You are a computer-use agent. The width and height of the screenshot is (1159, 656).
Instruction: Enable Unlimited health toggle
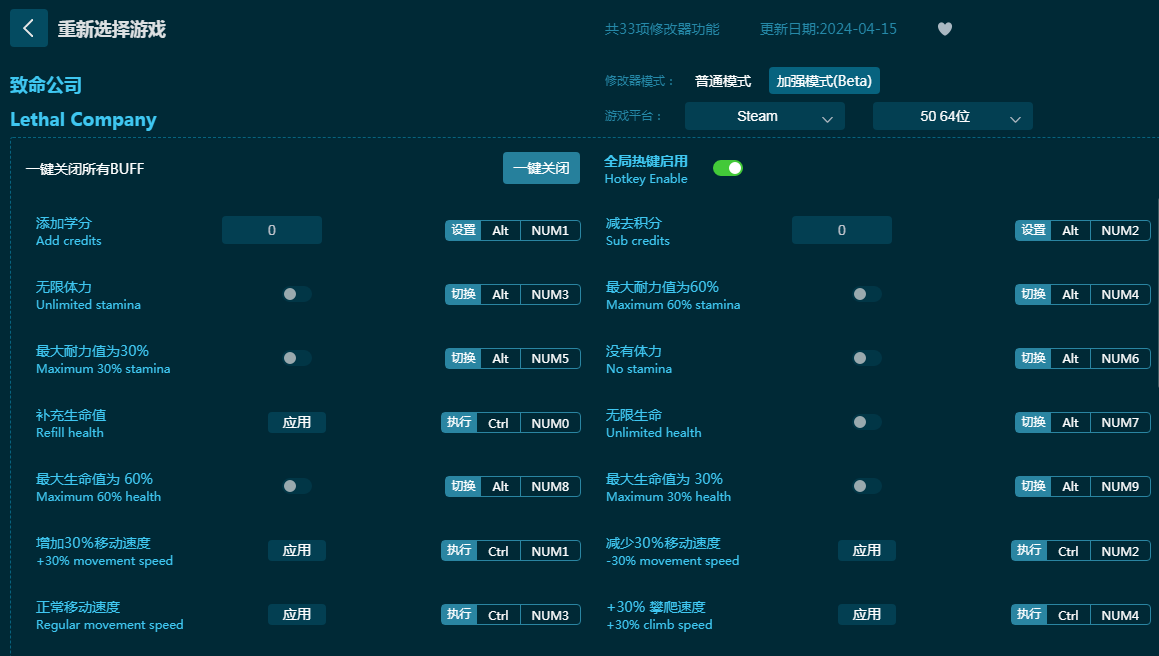[867, 422]
